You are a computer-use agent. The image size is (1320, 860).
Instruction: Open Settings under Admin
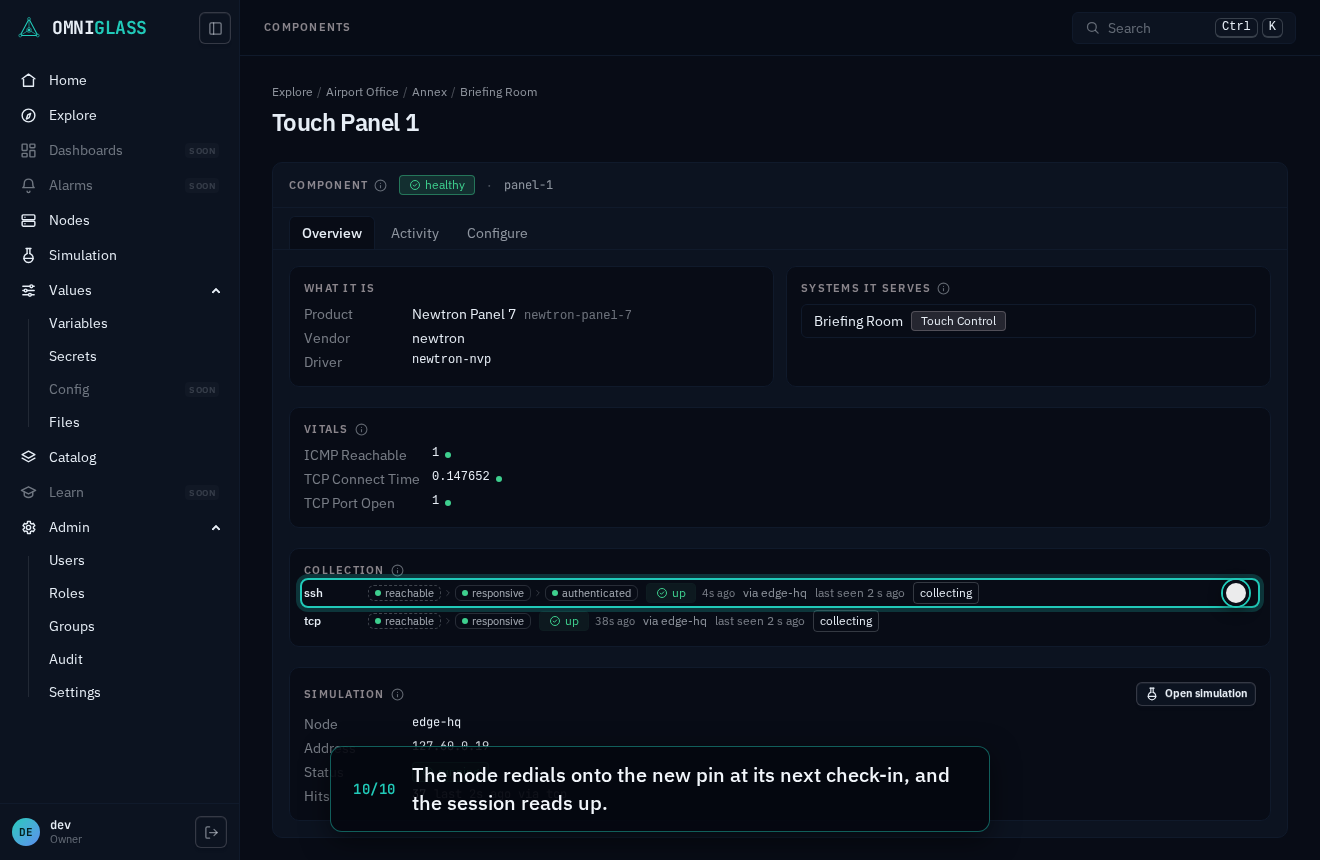tap(75, 692)
